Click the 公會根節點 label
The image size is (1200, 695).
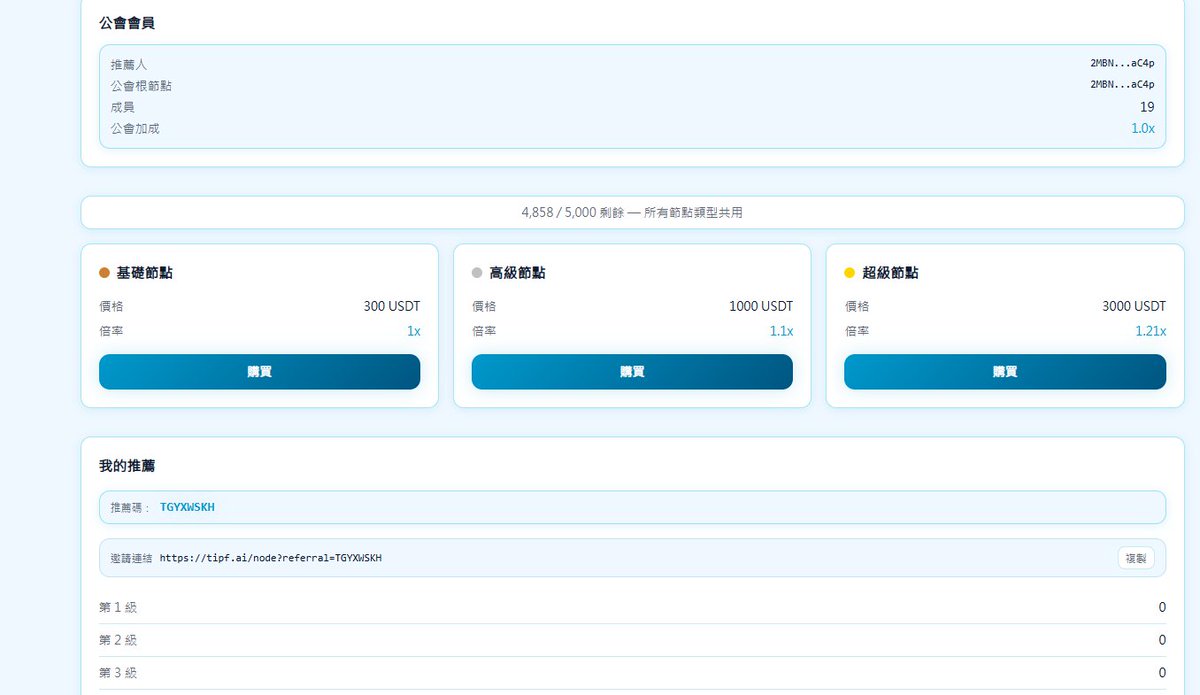click(141, 86)
